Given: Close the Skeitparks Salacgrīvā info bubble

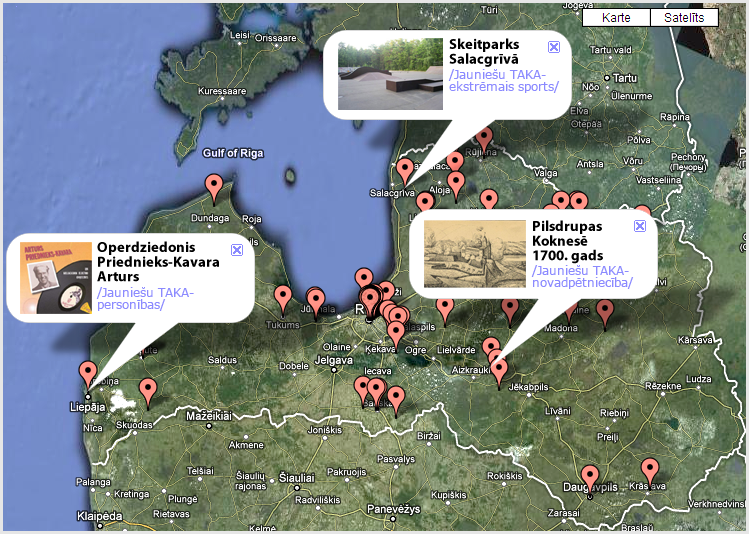Looking at the screenshot, I should coord(553,47).
